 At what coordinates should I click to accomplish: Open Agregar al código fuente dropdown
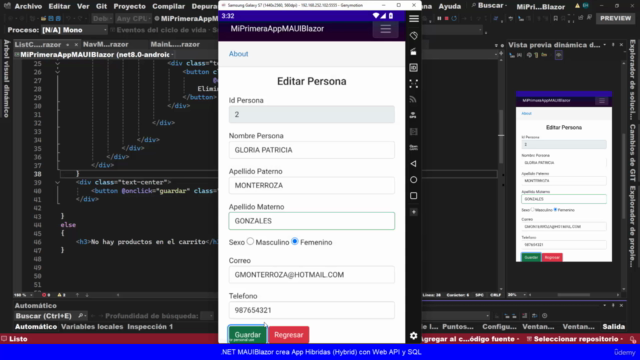(x=469, y=339)
